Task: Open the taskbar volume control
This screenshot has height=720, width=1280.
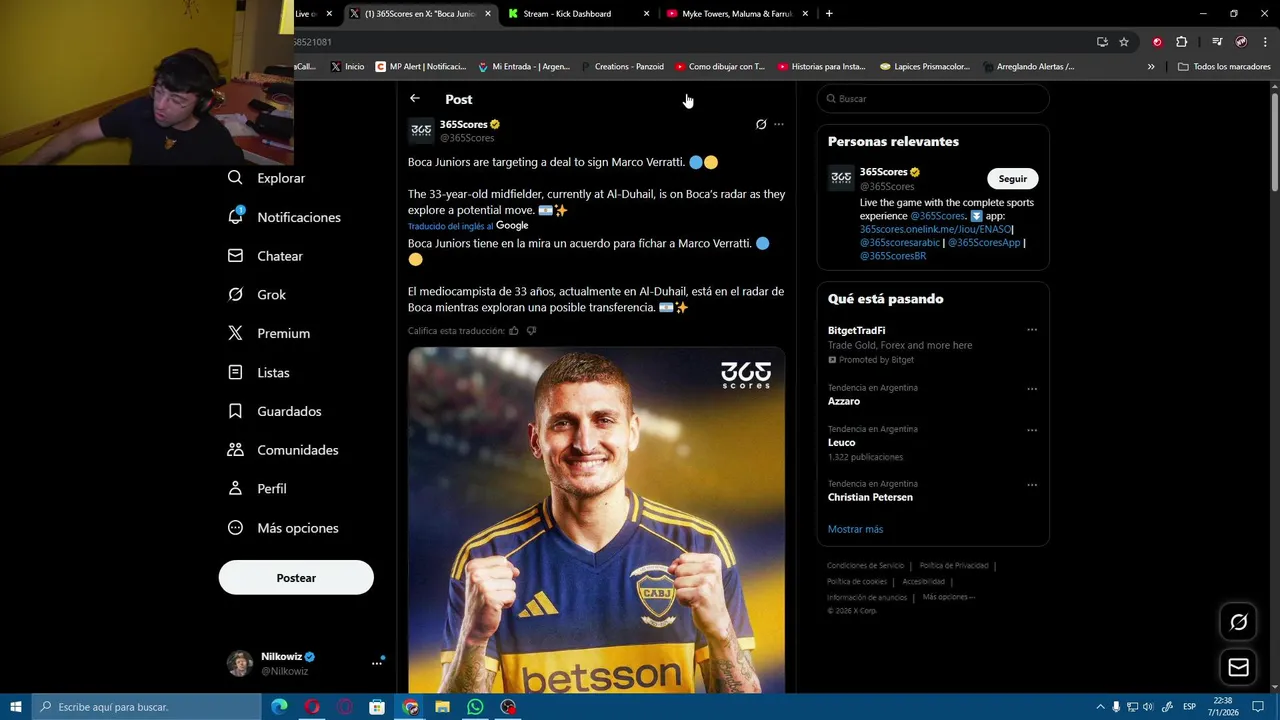Action: 1147,707
